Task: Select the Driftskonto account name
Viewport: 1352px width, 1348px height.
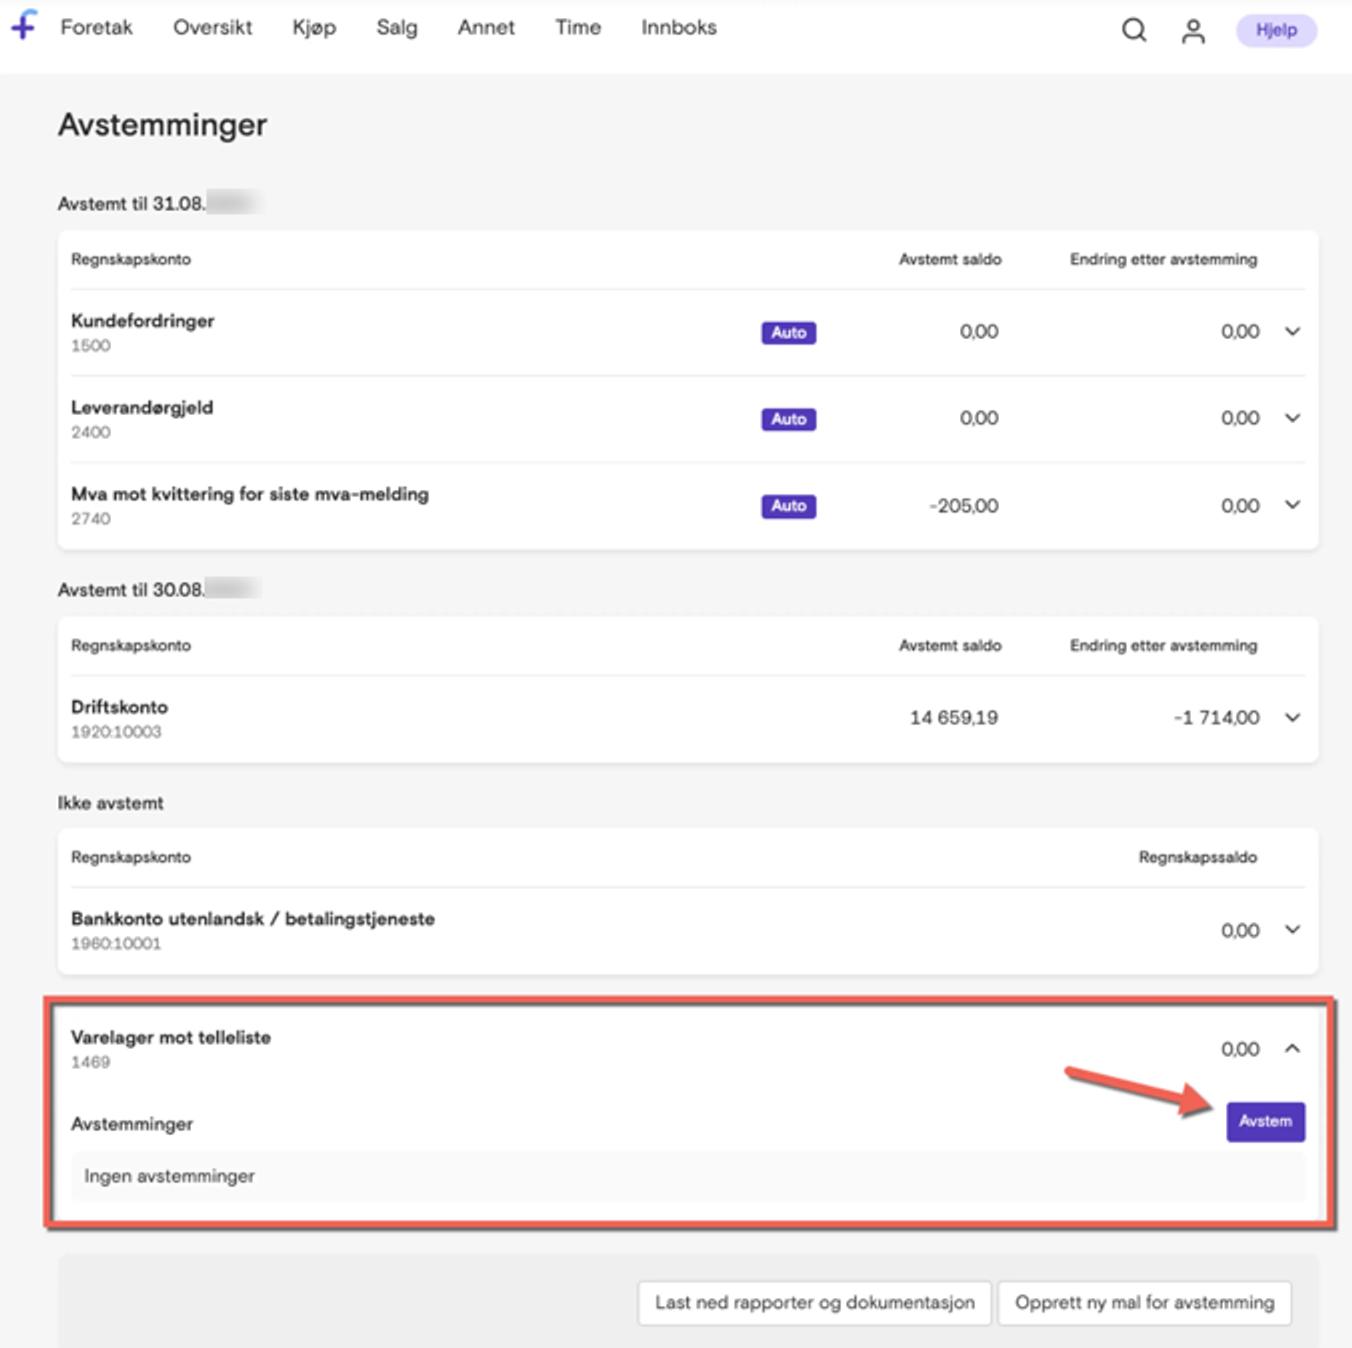Action: tap(119, 707)
